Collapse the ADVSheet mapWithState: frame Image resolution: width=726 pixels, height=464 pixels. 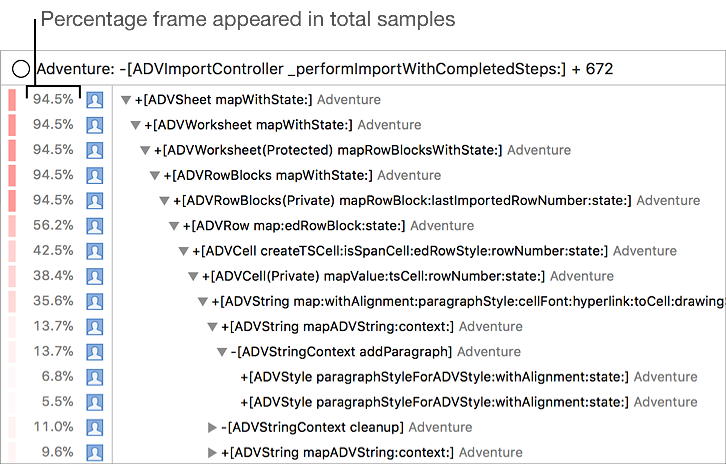point(126,100)
